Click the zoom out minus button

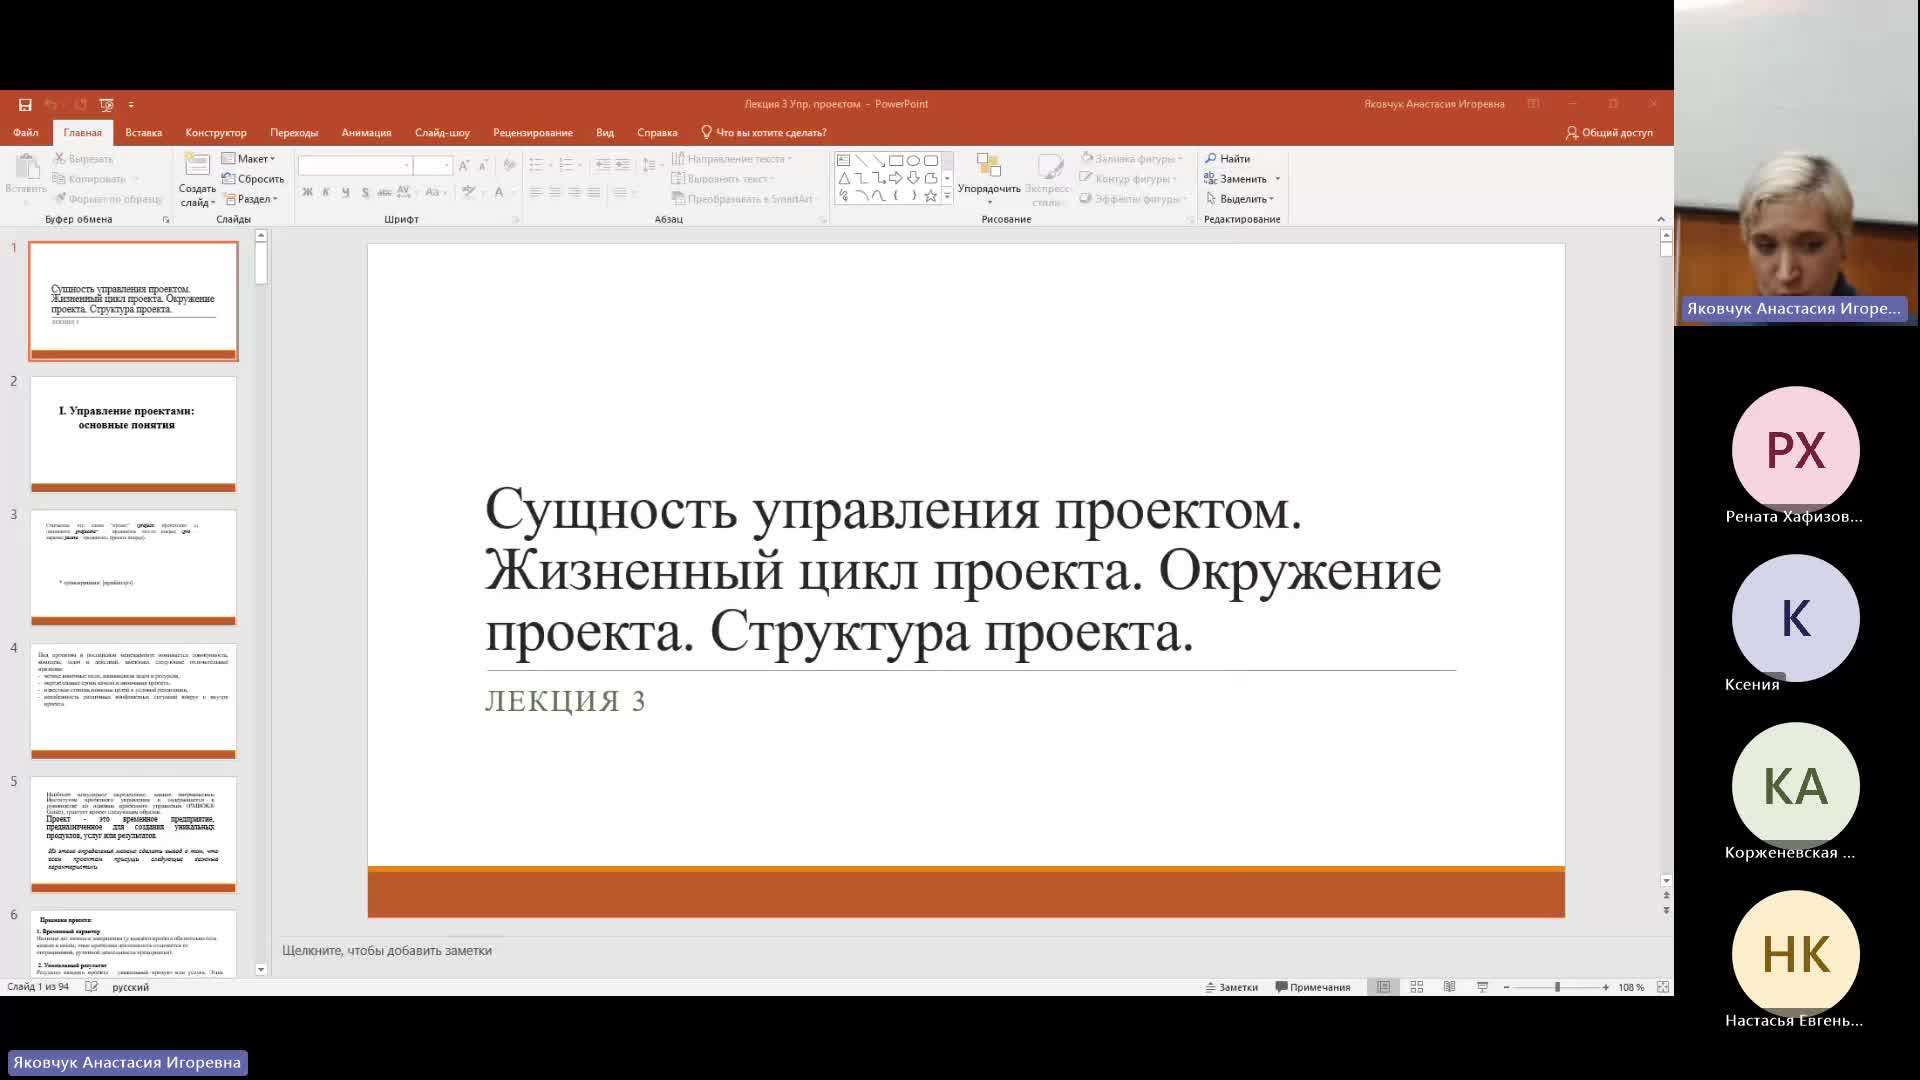[1506, 987]
